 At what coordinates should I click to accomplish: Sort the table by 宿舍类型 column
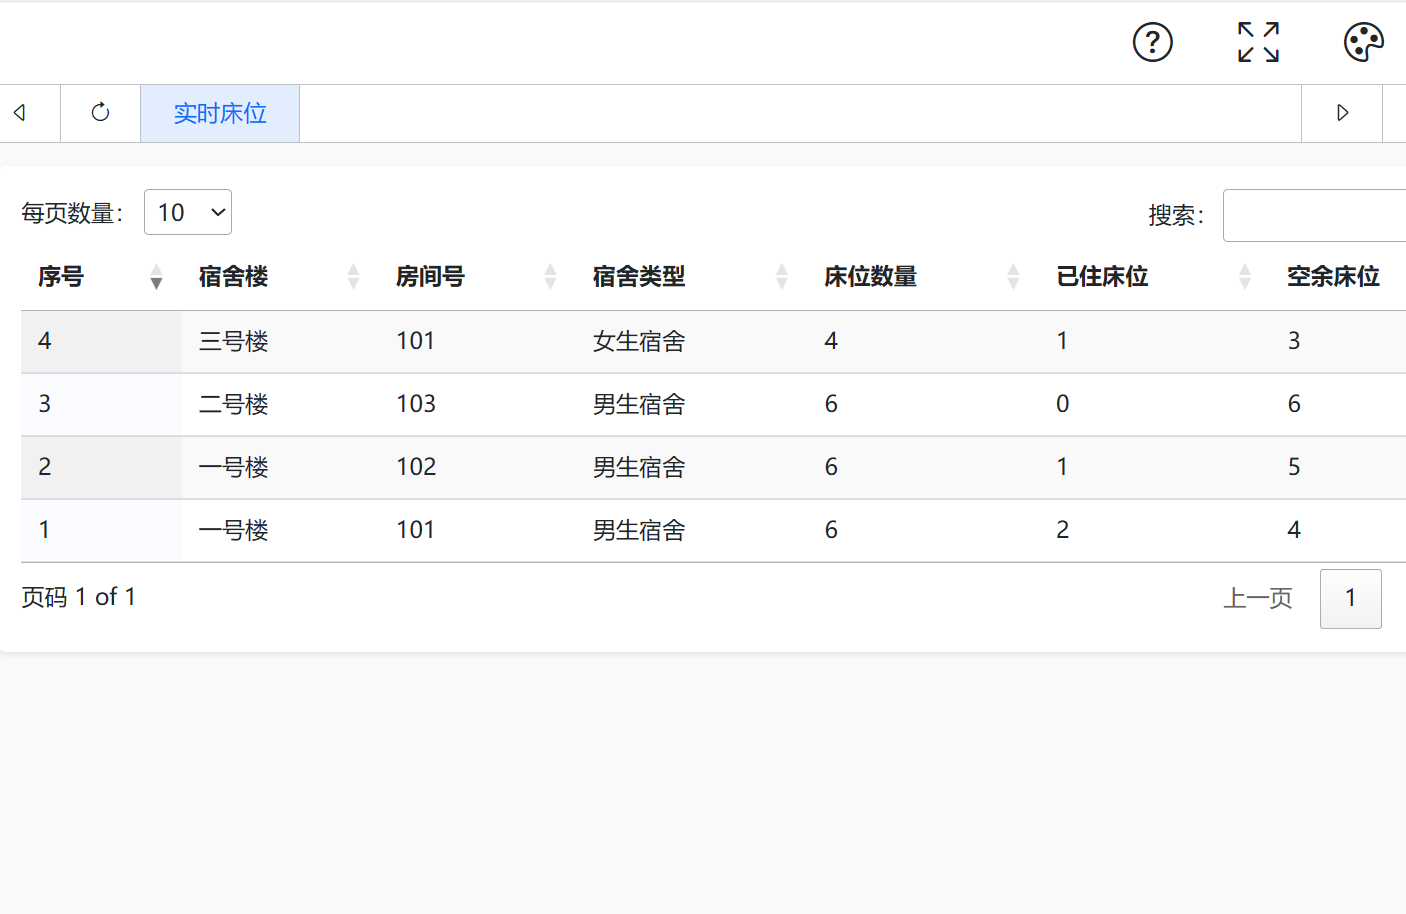(x=692, y=277)
